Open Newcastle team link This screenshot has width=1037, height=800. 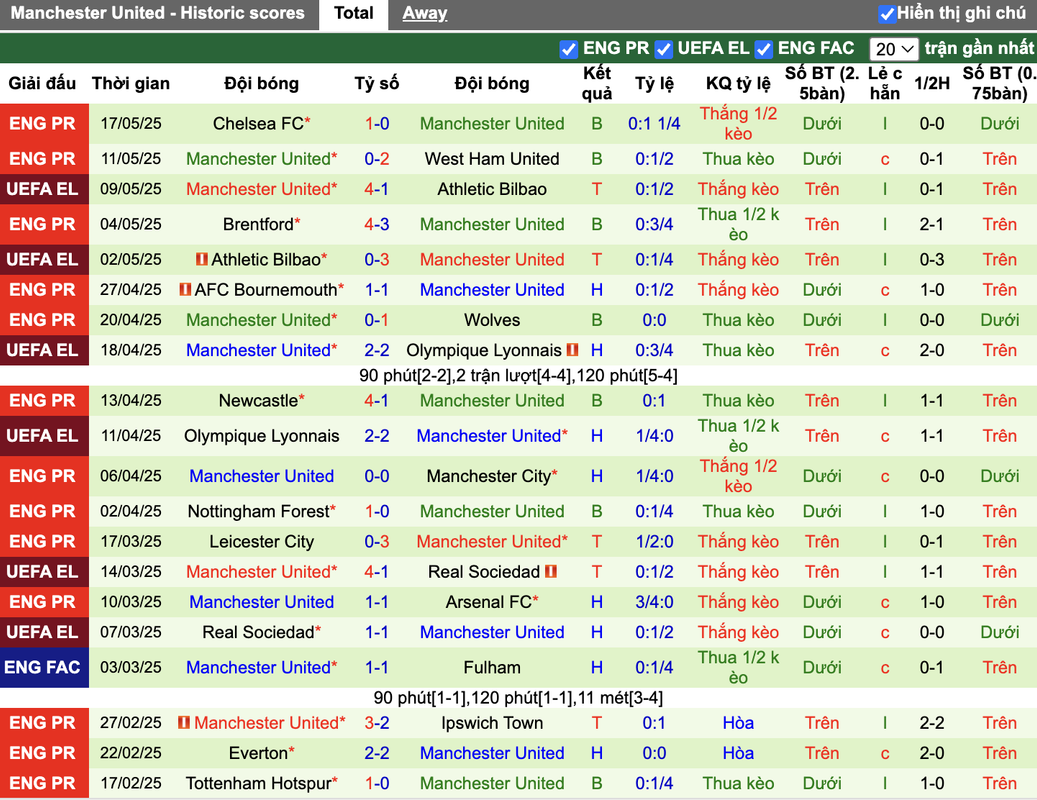(x=259, y=401)
